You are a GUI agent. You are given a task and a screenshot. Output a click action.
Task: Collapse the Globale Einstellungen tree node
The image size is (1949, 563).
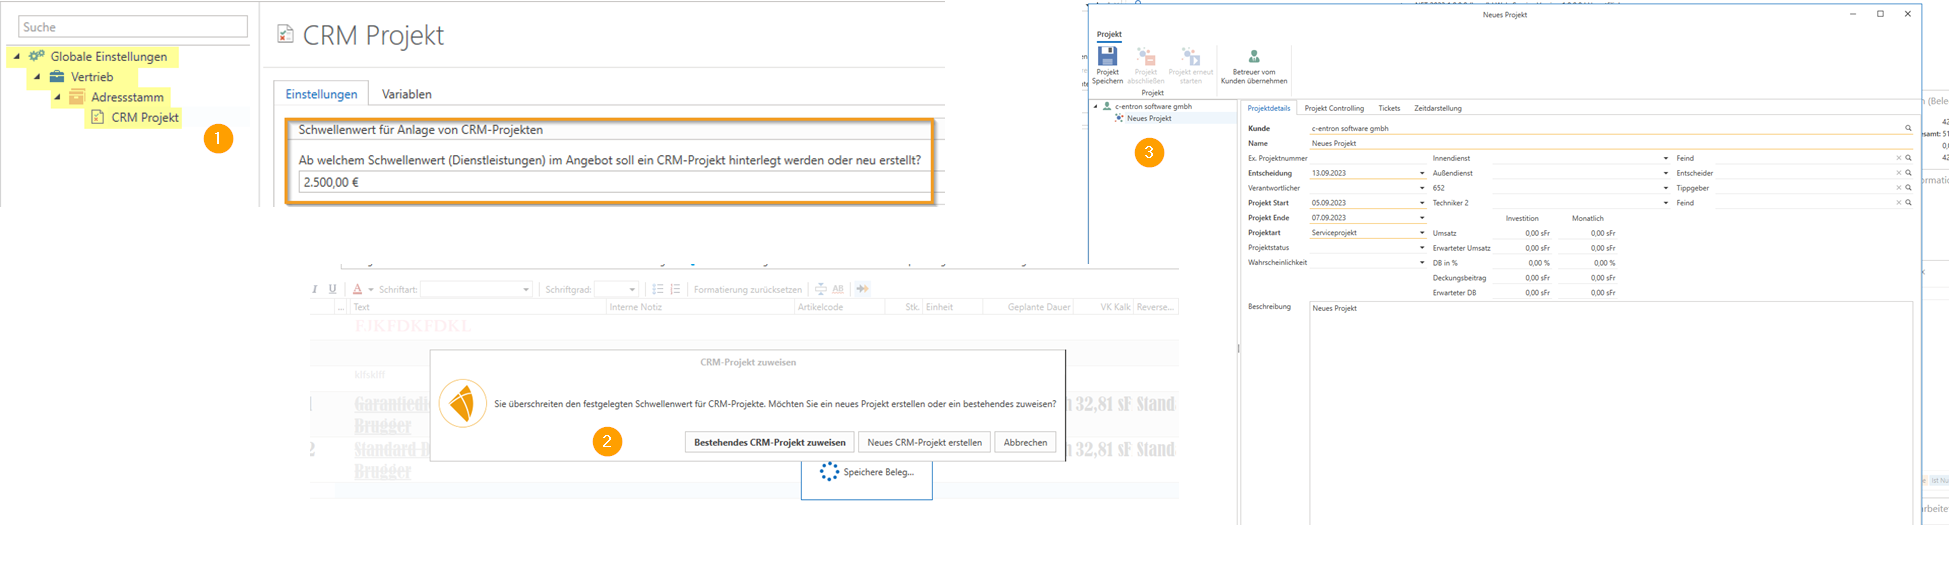(17, 57)
